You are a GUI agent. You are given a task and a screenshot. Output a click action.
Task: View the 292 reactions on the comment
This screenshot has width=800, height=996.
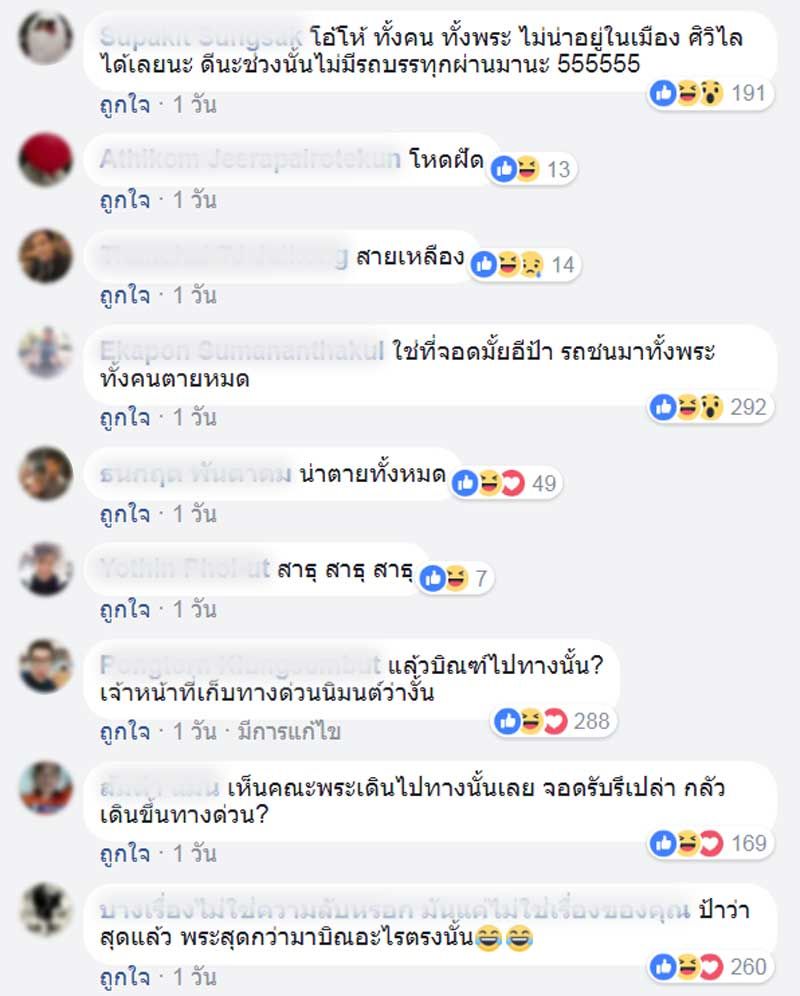click(710, 407)
